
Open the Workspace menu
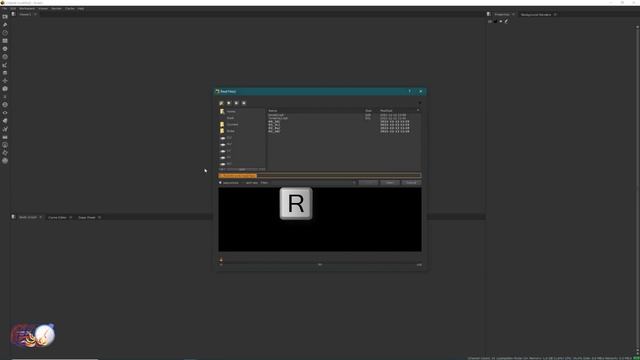pyautogui.click(x=27, y=8)
